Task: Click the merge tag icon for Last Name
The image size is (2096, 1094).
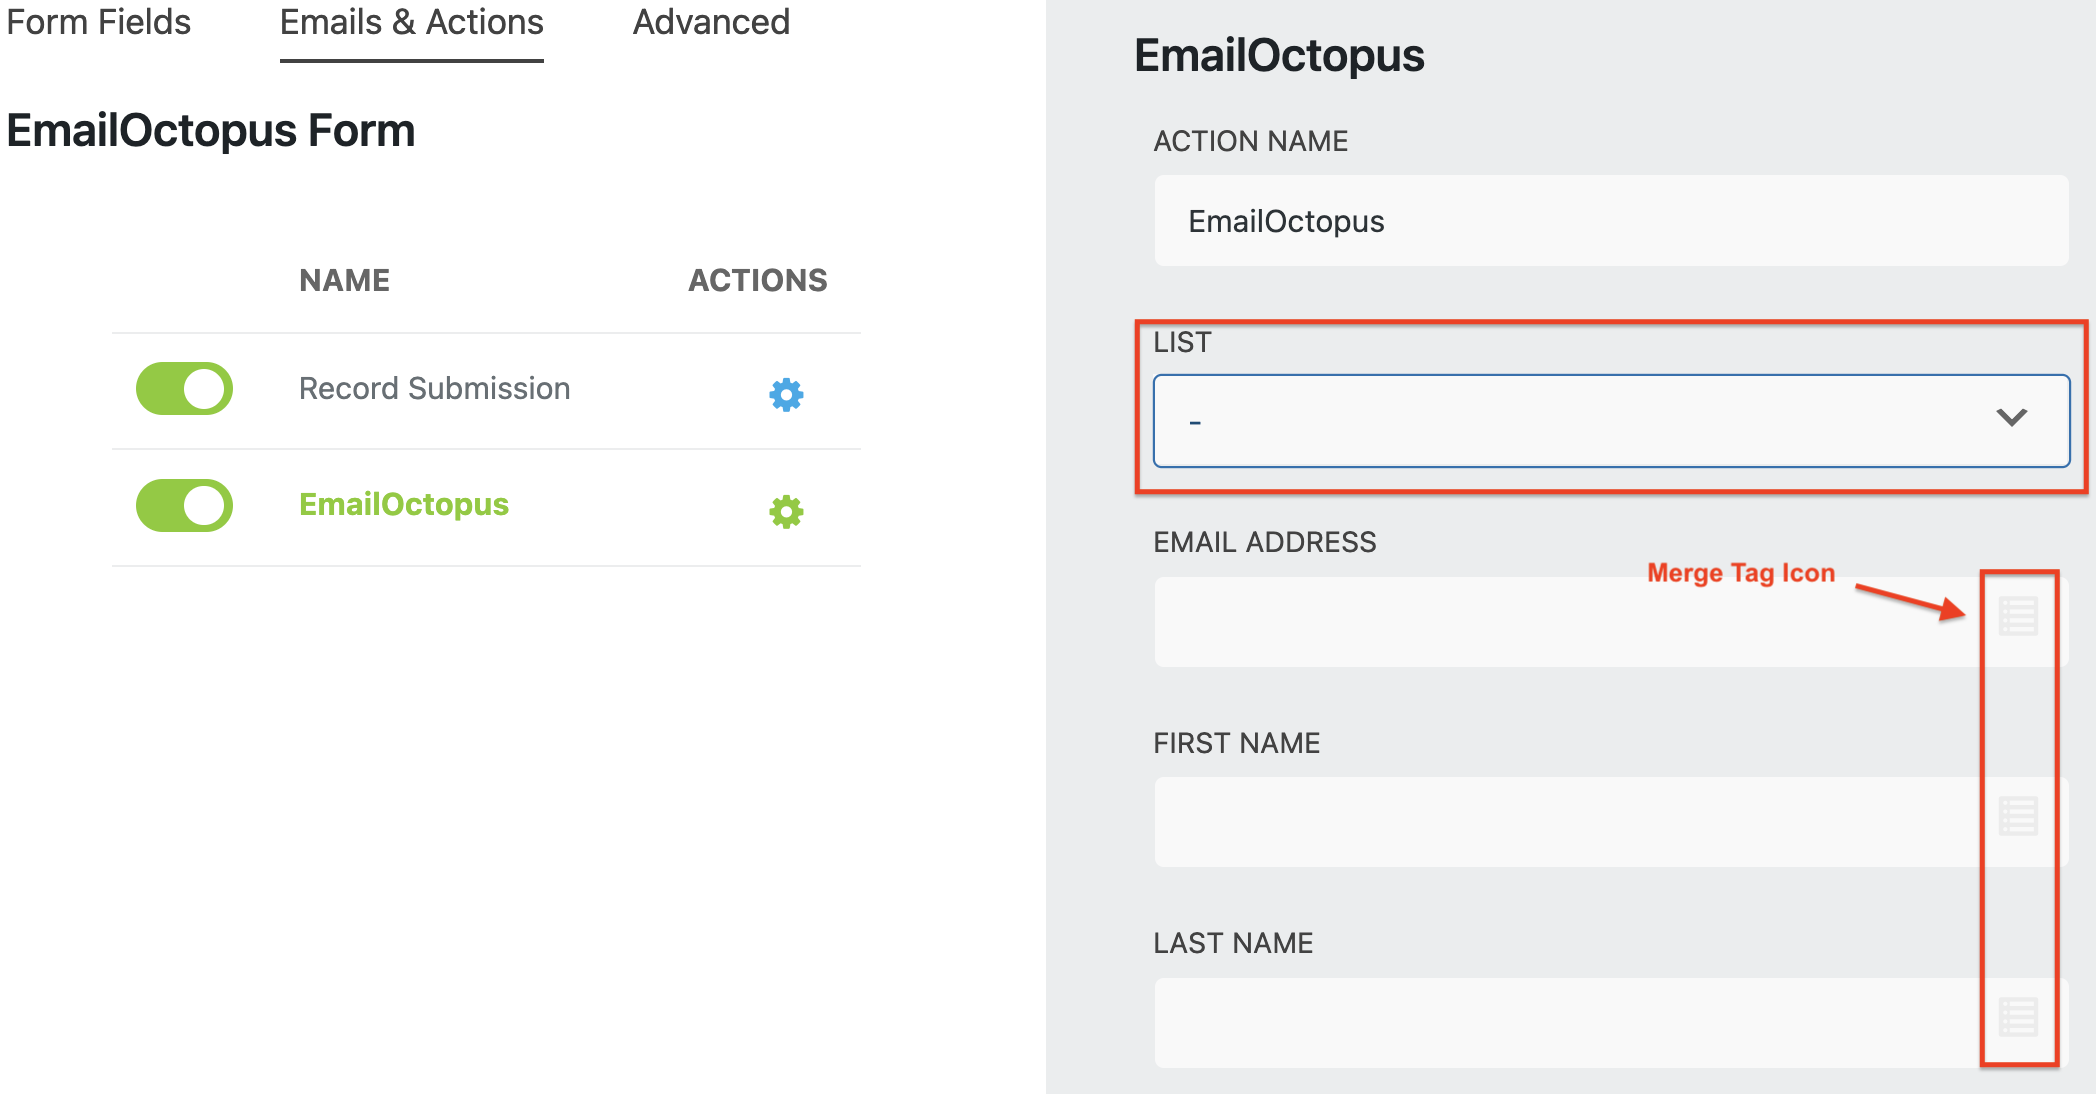Action: coord(2017,1016)
